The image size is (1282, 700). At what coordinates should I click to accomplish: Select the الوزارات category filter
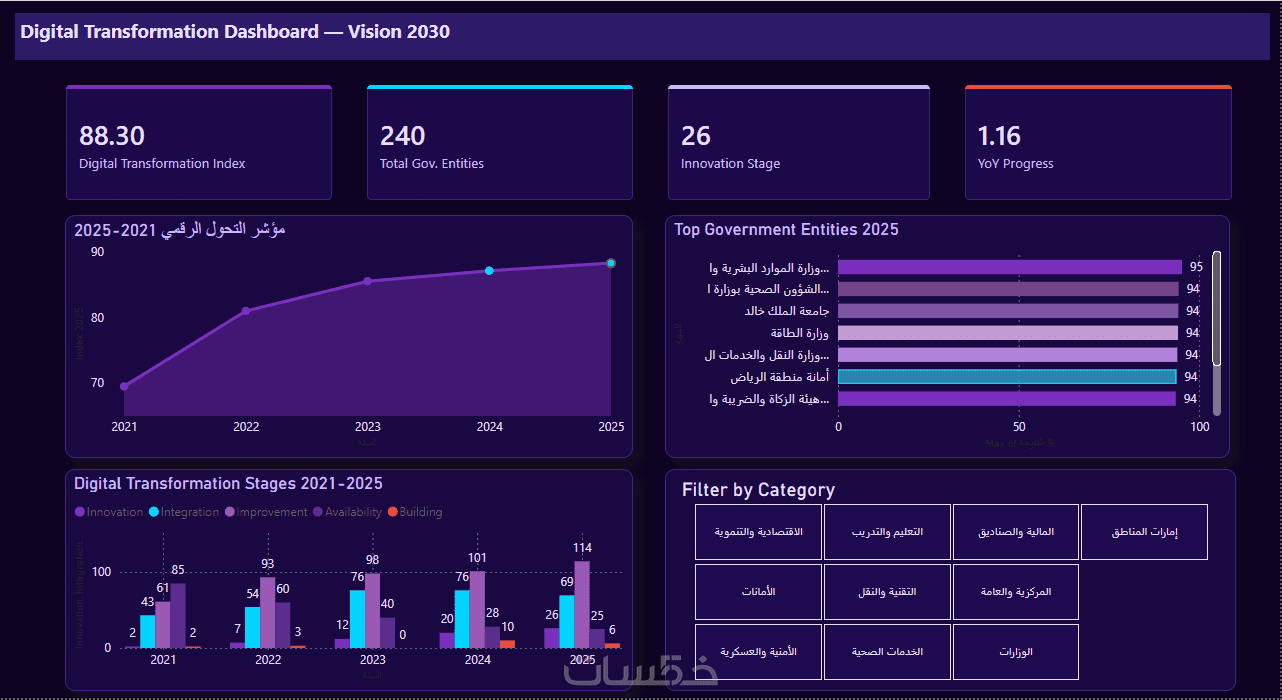(x=1015, y=652)
